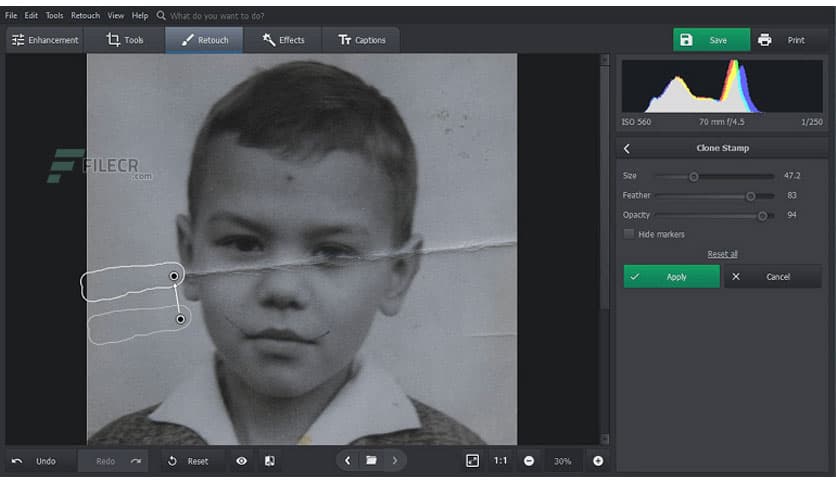Open the folder browse icon

[x=371, y=461]
